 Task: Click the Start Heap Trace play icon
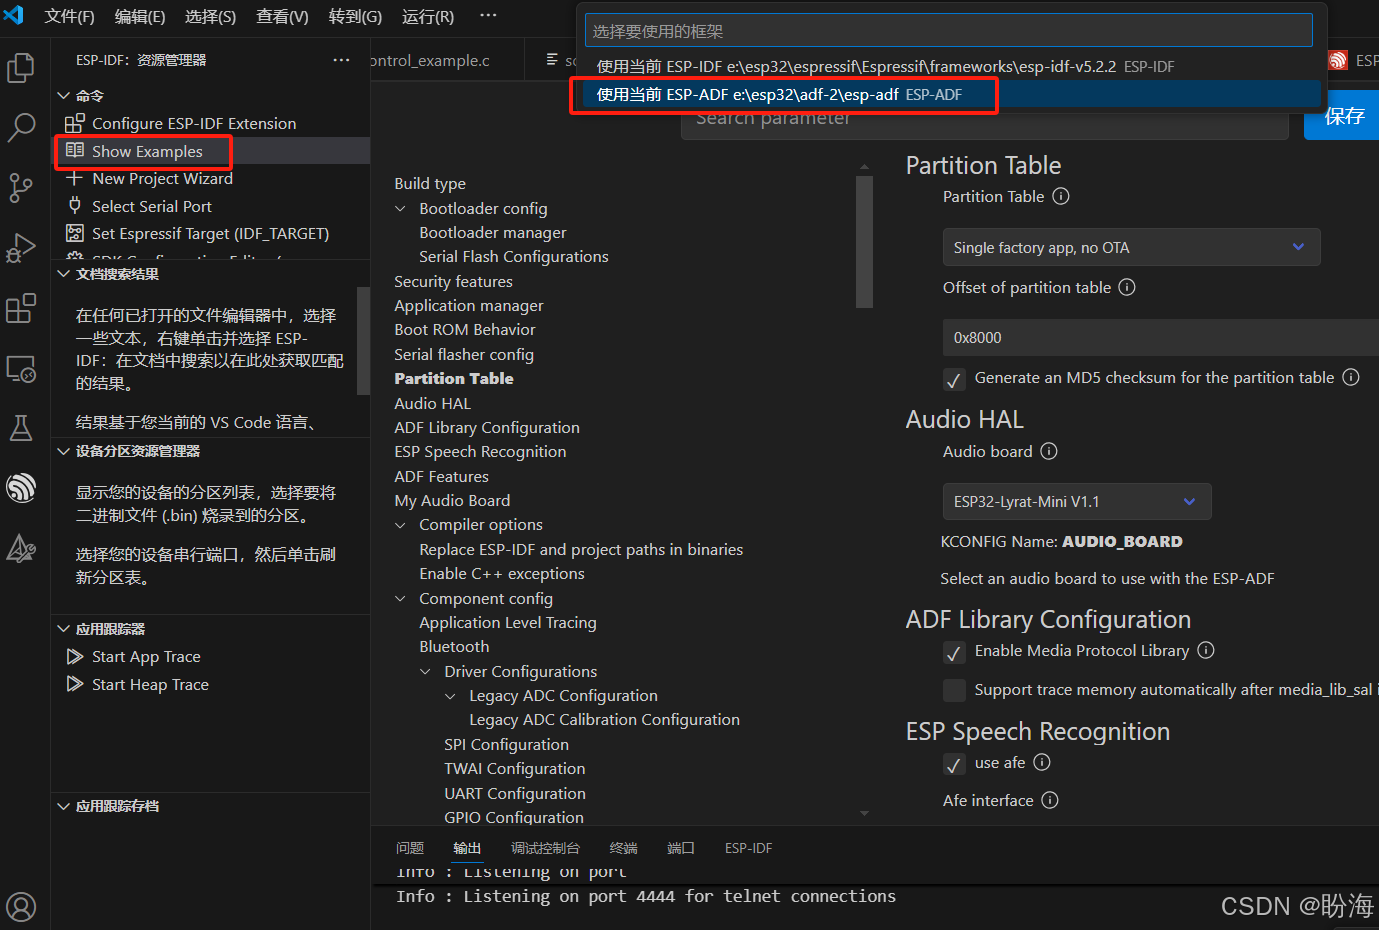74,684
